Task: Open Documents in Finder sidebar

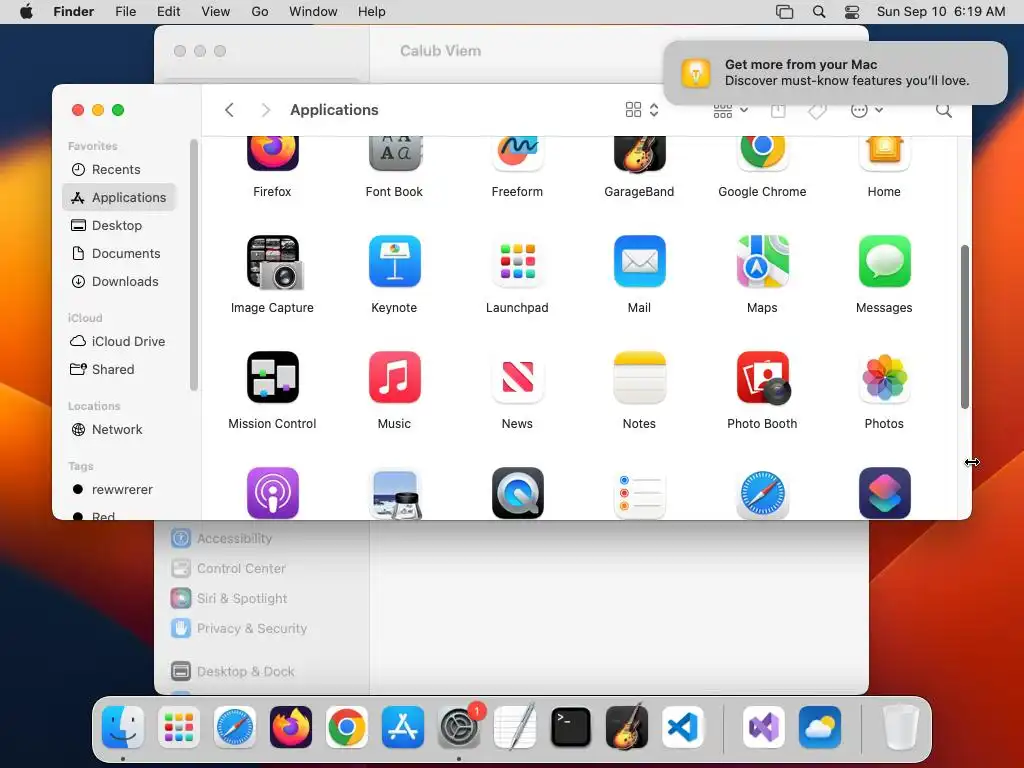Action: tap(119, 253)
